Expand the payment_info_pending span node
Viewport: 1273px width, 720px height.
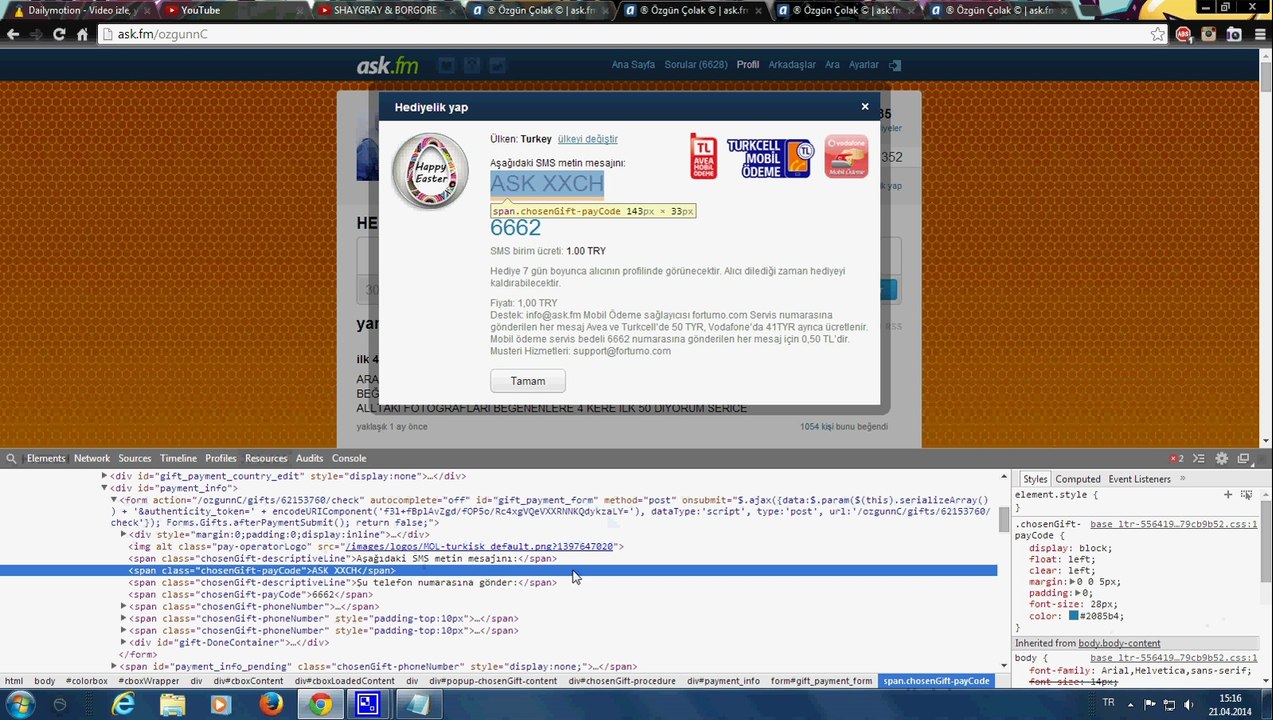[114, 666]
